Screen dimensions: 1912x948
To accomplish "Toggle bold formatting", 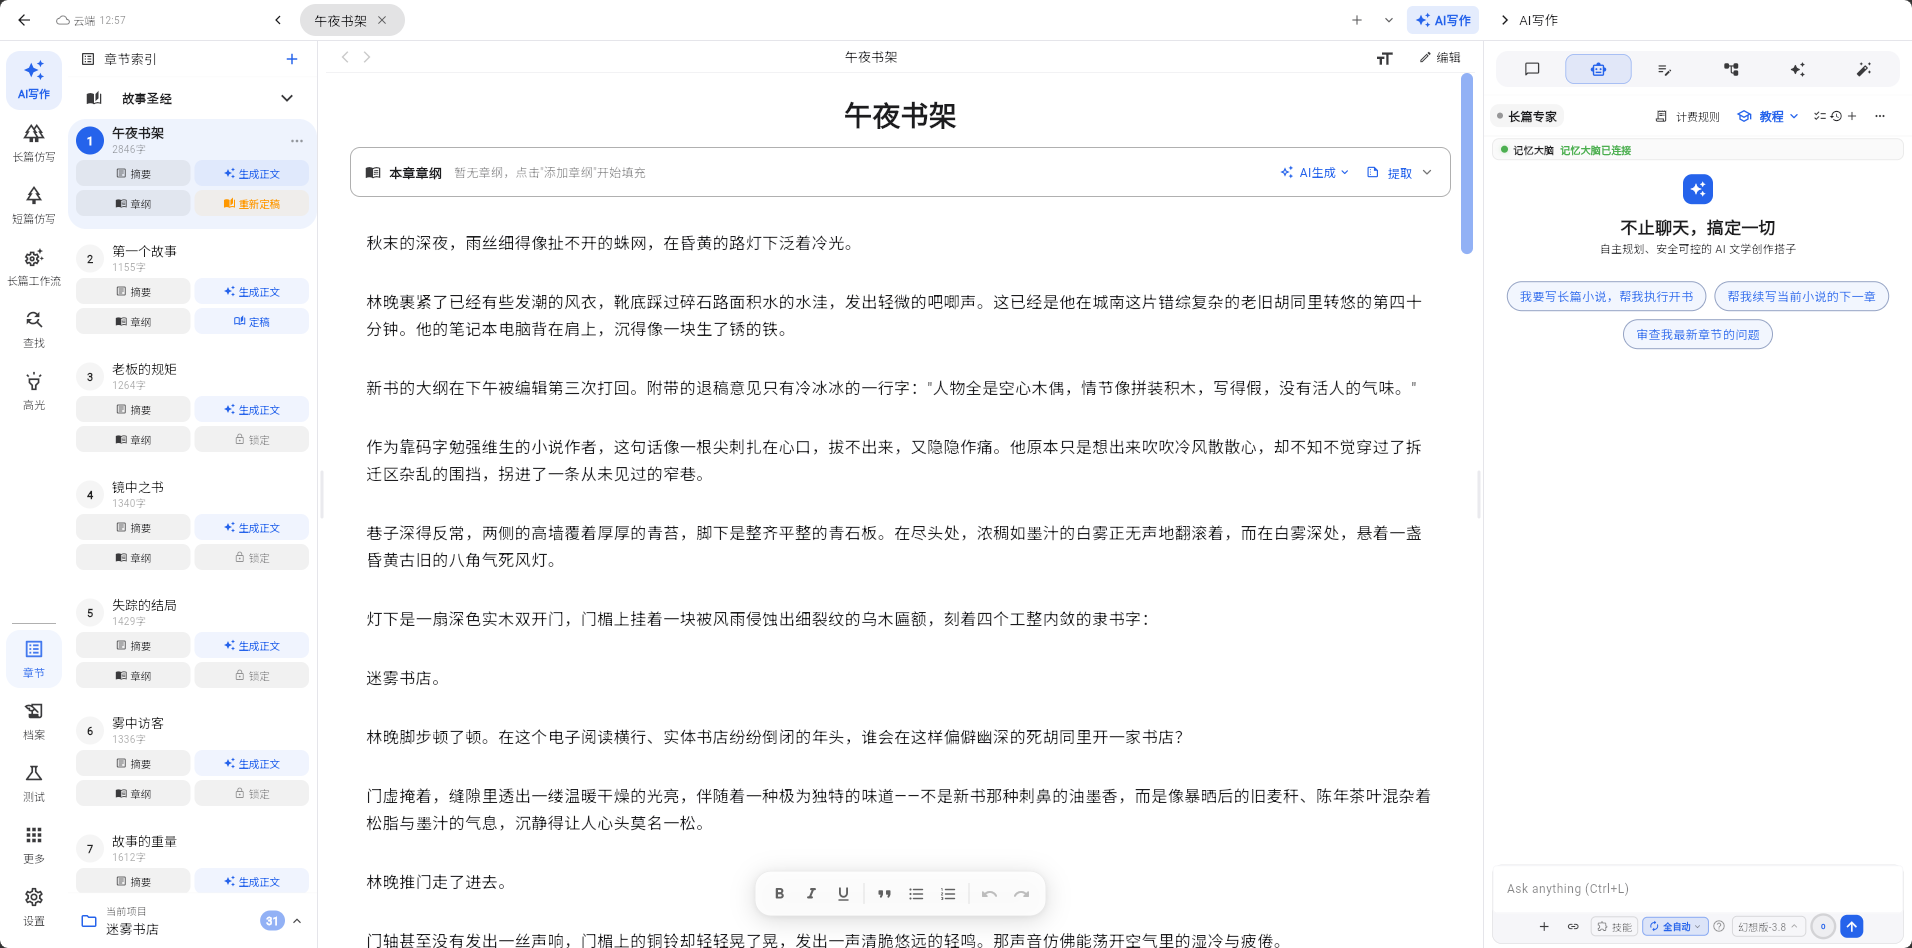I will 779,894.
